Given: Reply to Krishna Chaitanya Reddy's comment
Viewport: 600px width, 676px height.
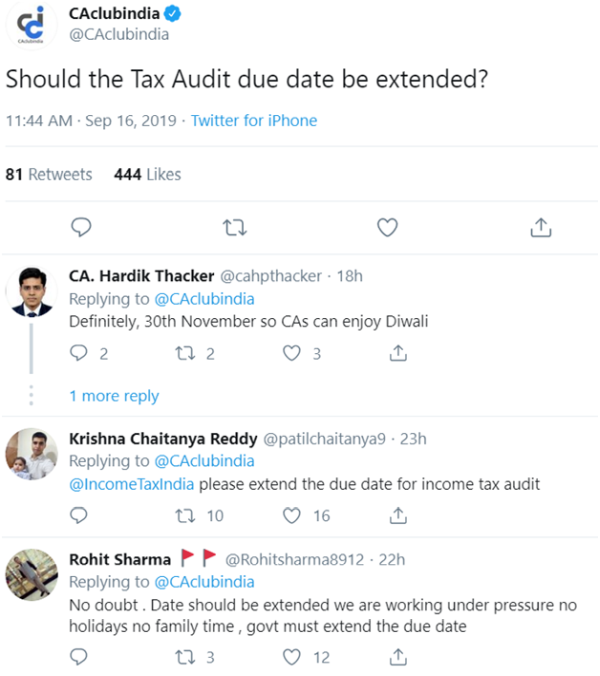Looking at the screenshot, I should pos(79,516).
